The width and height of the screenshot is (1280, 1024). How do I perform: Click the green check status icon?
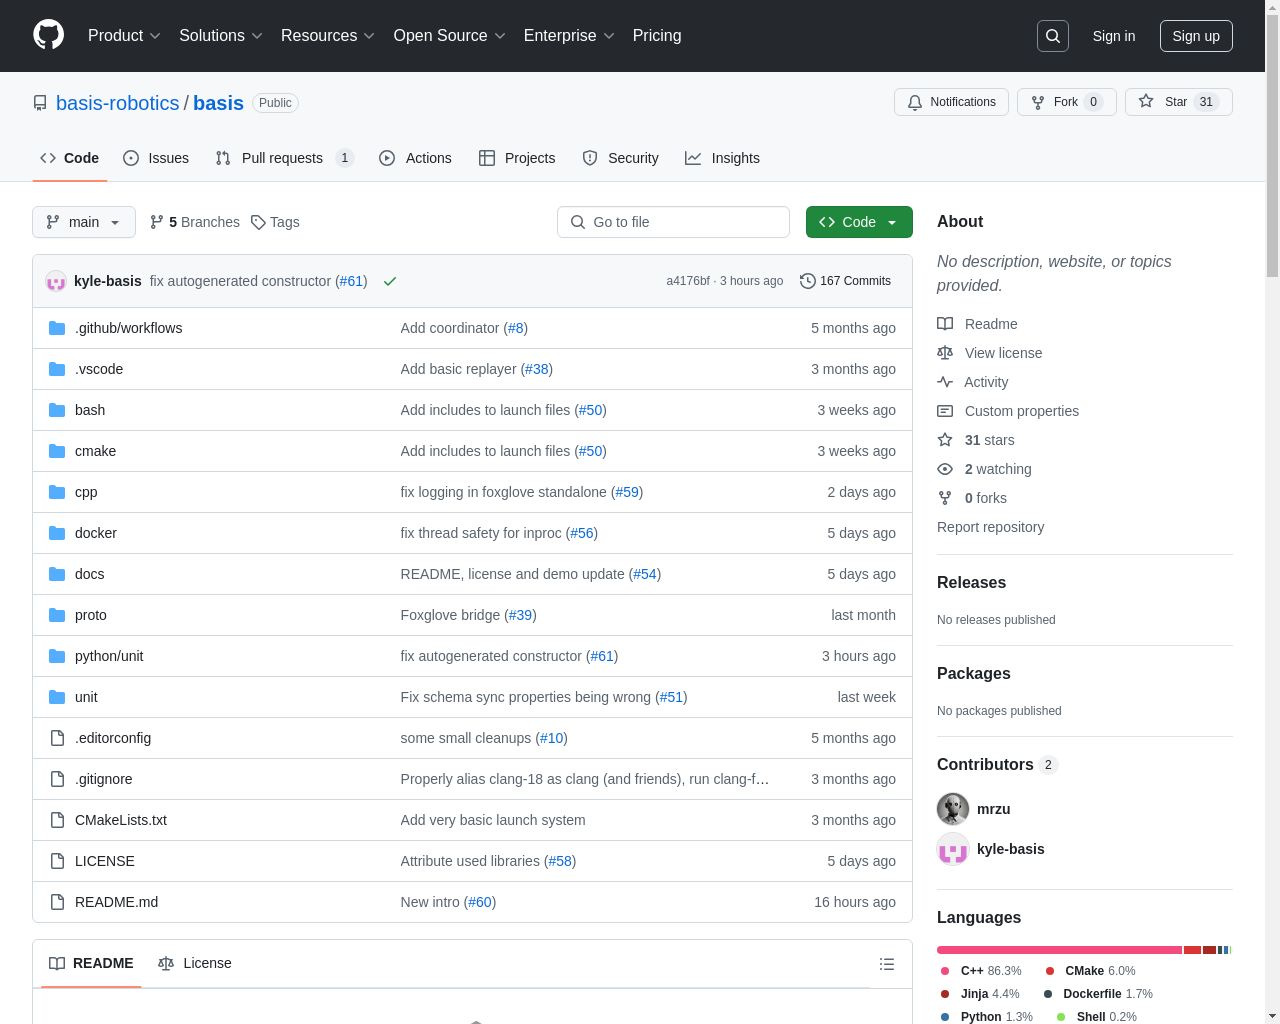tap(390, 281)
